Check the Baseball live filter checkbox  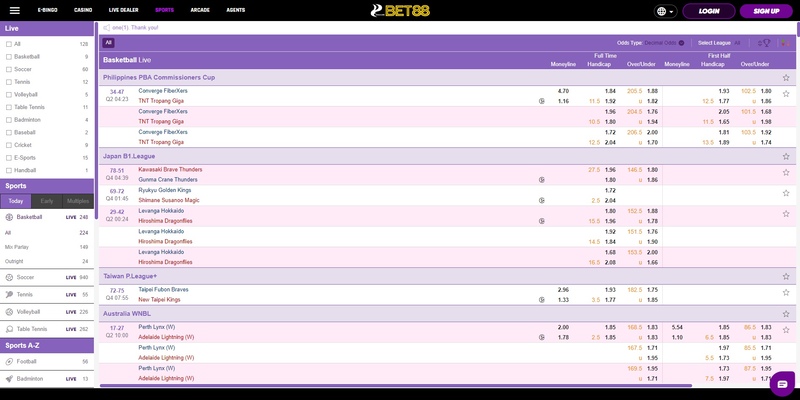[x=9, y=133]
